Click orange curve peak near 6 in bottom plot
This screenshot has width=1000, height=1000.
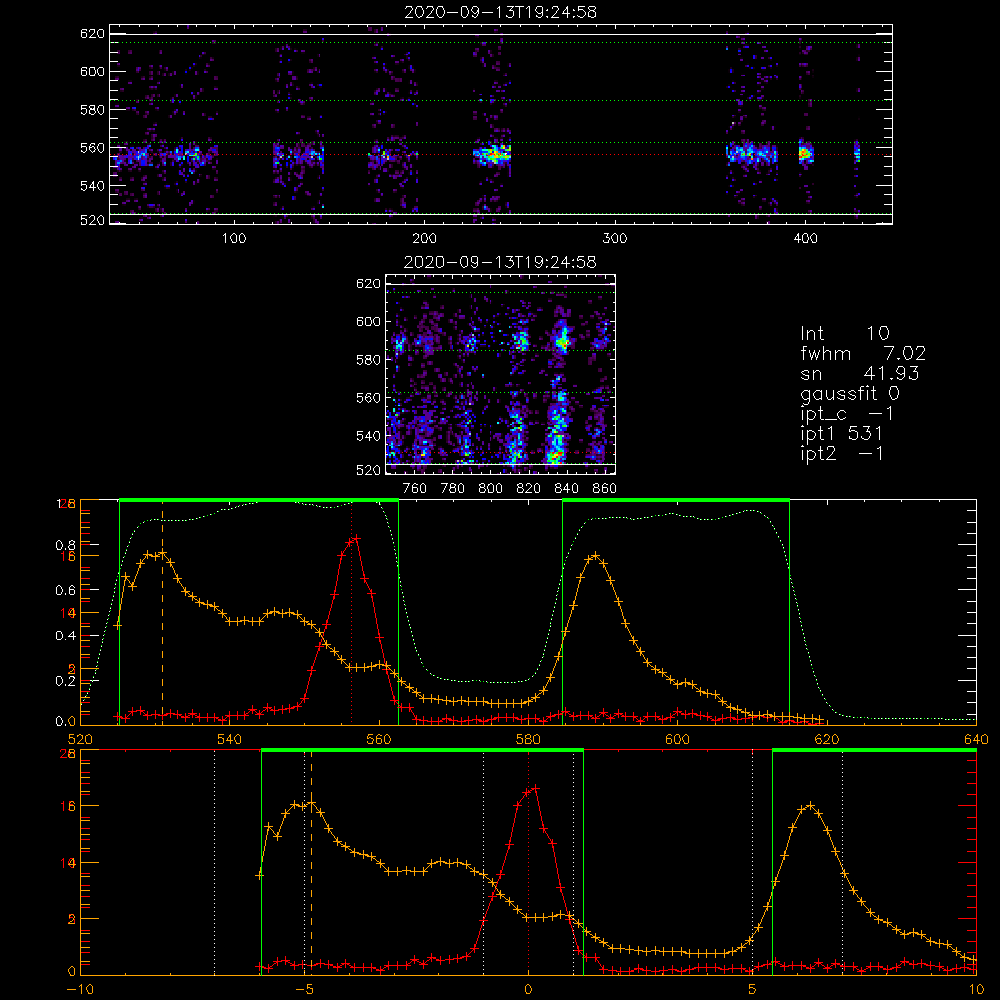pyautogui.click(x=811, y=806)
